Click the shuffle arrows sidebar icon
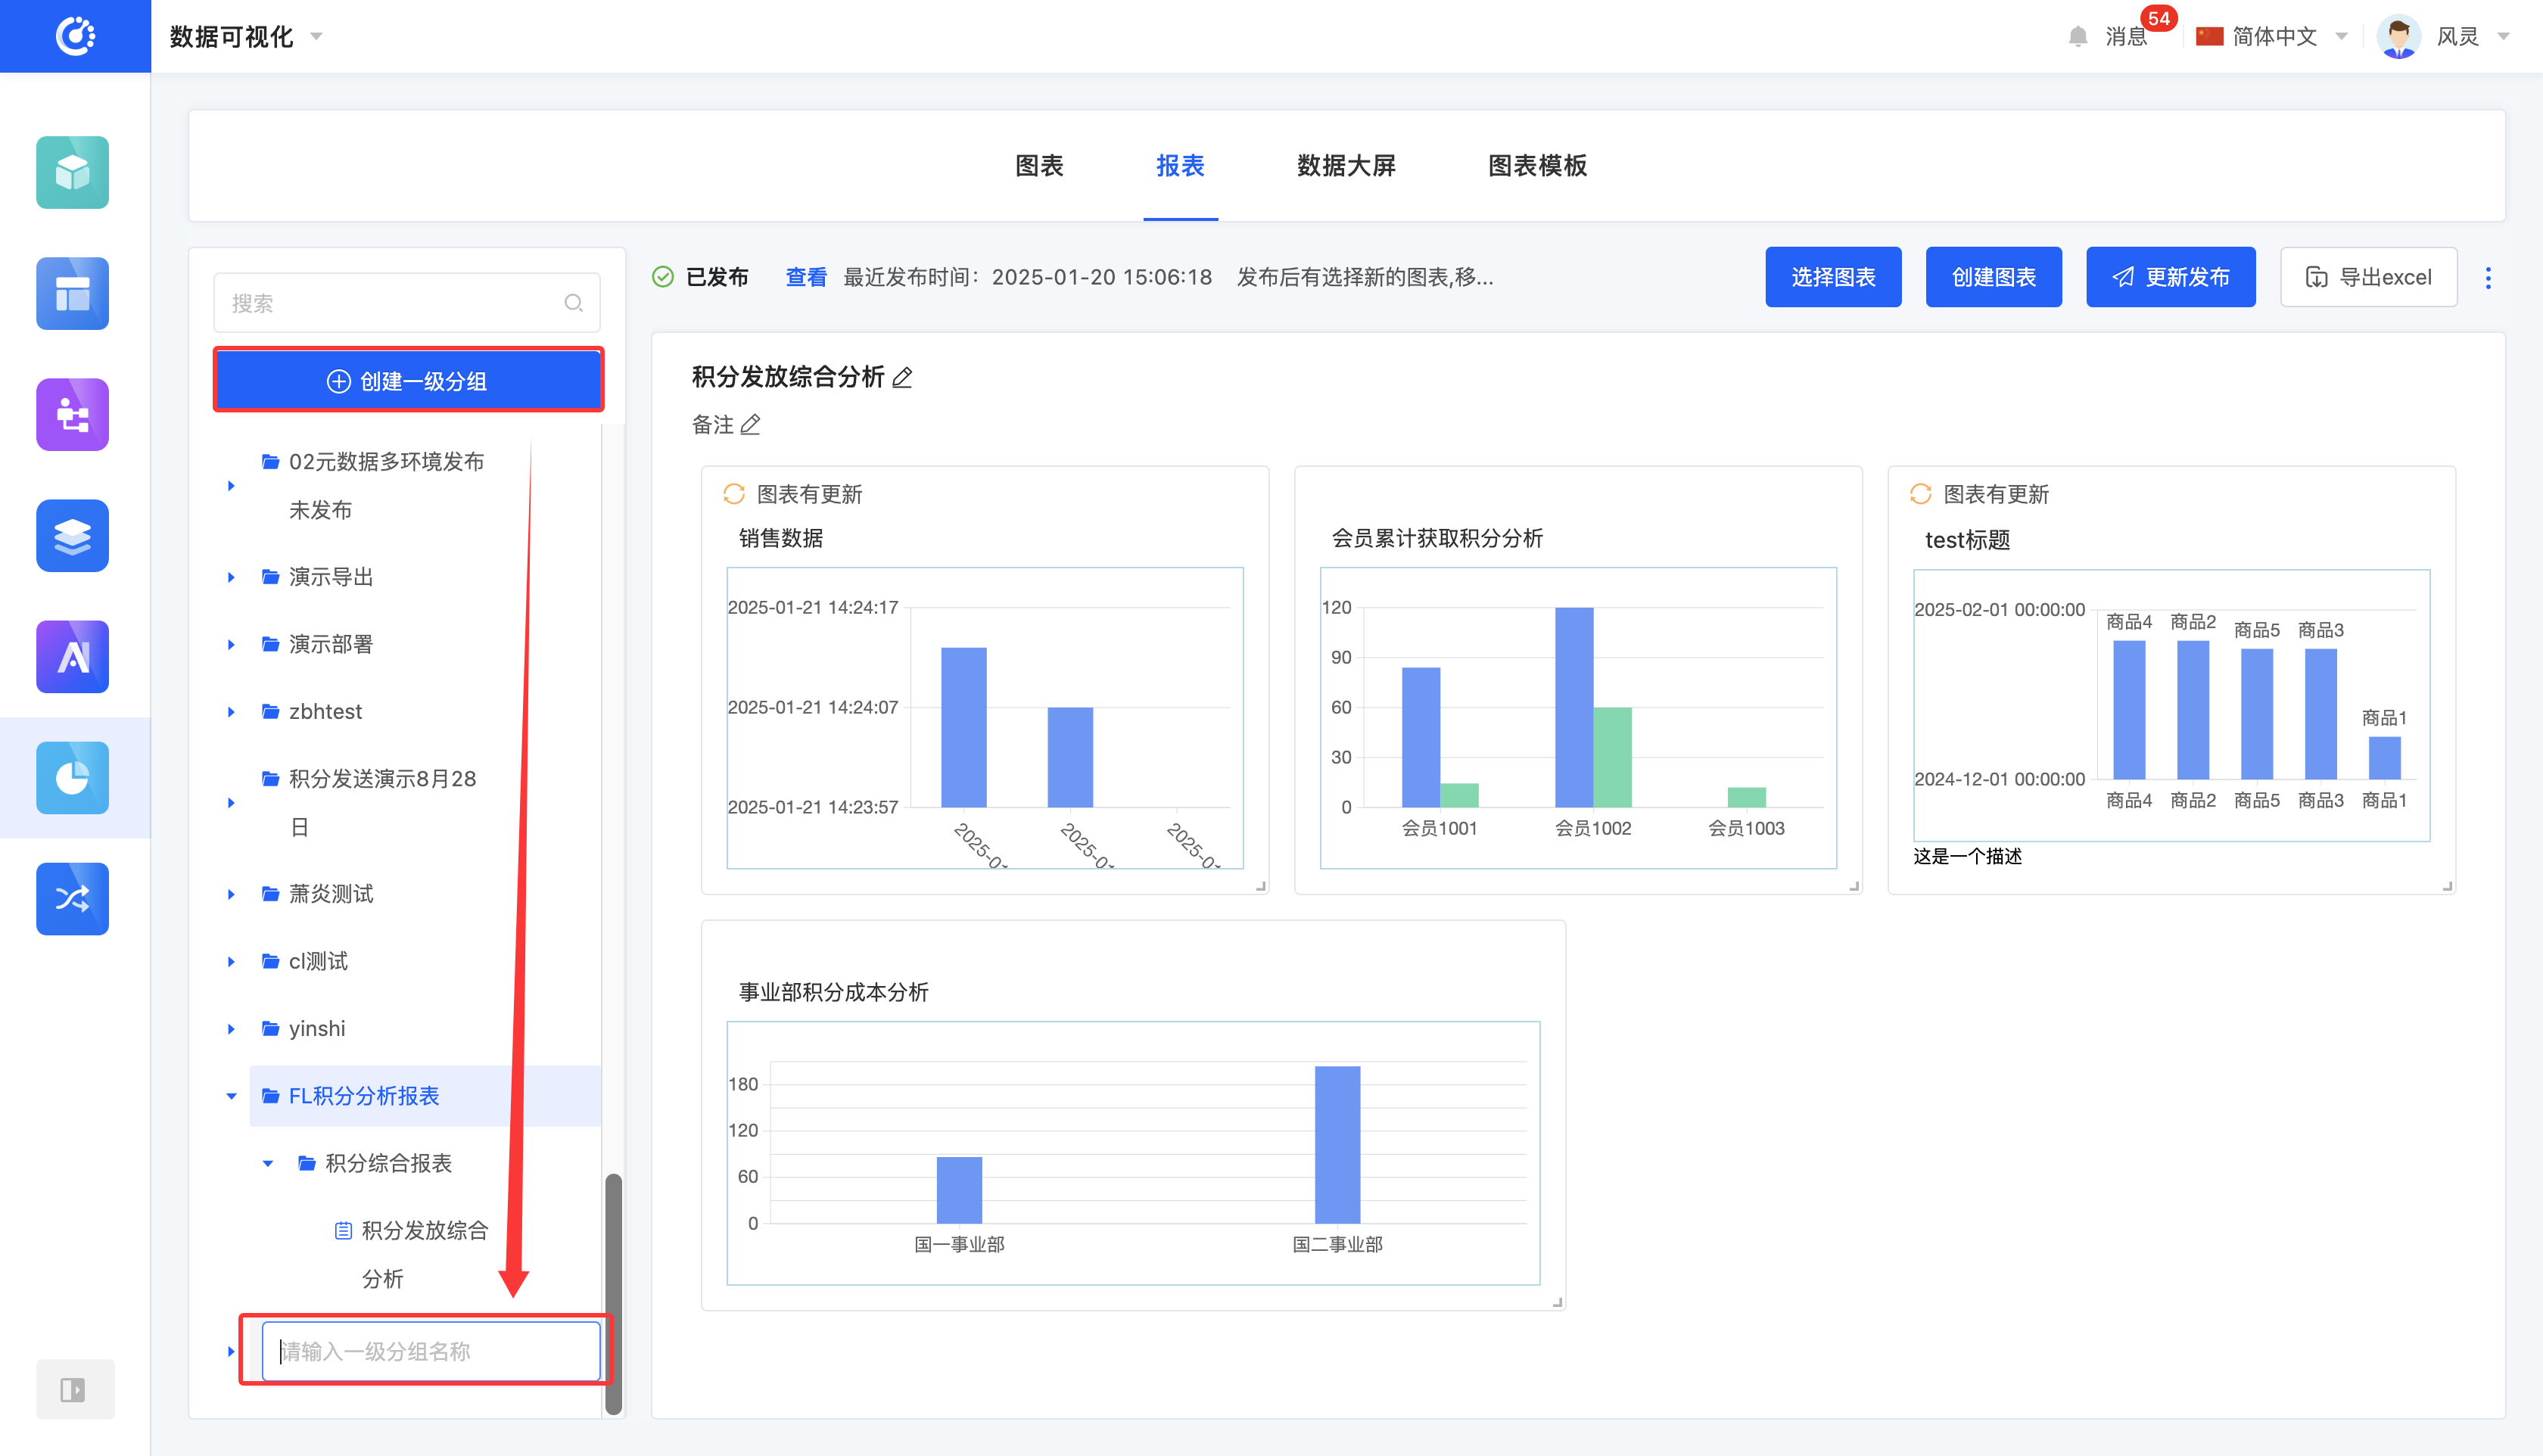2543x1456 pixels. point(72,898)
